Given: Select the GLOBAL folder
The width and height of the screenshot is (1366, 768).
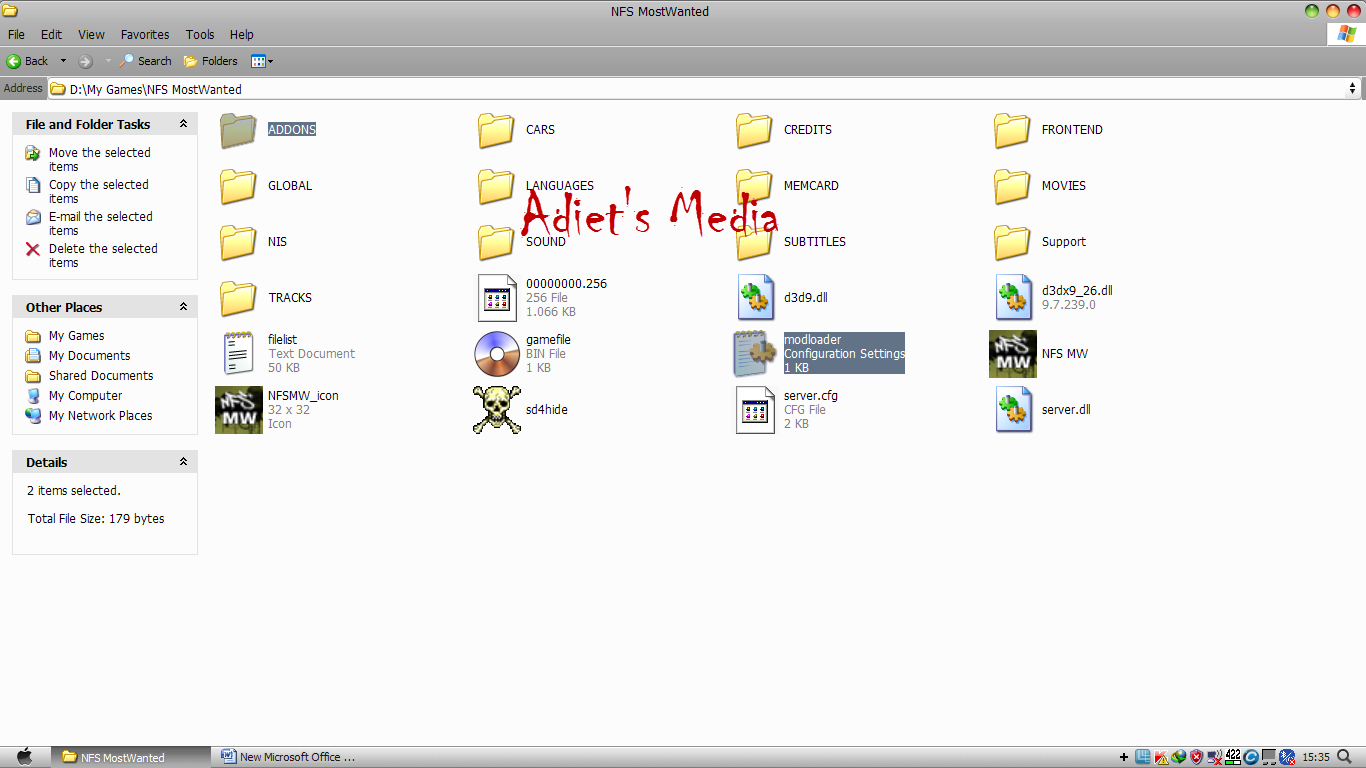Looking at the screenshot, I should (x=266, y=186).
